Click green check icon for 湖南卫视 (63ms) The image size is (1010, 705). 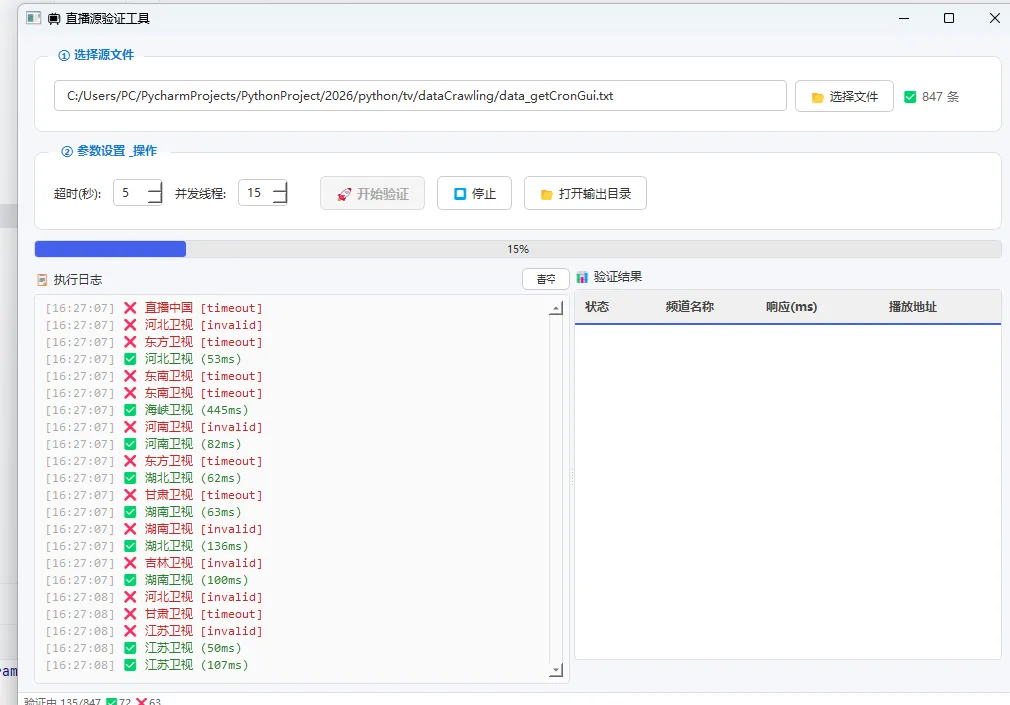pyautogui.click(x=130, y=512)
